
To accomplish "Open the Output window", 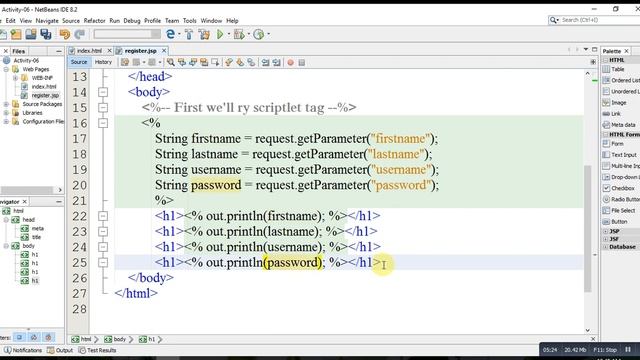I will (x=60, y=350).
